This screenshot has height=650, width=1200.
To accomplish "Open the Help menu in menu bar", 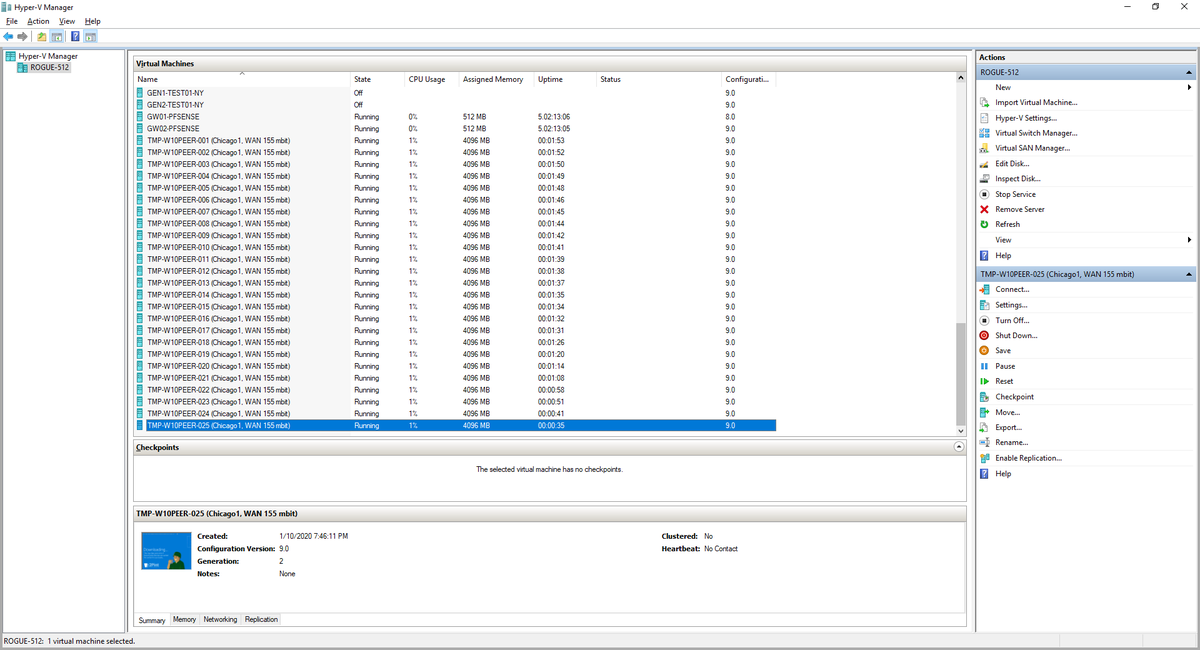I will (92, 21).
